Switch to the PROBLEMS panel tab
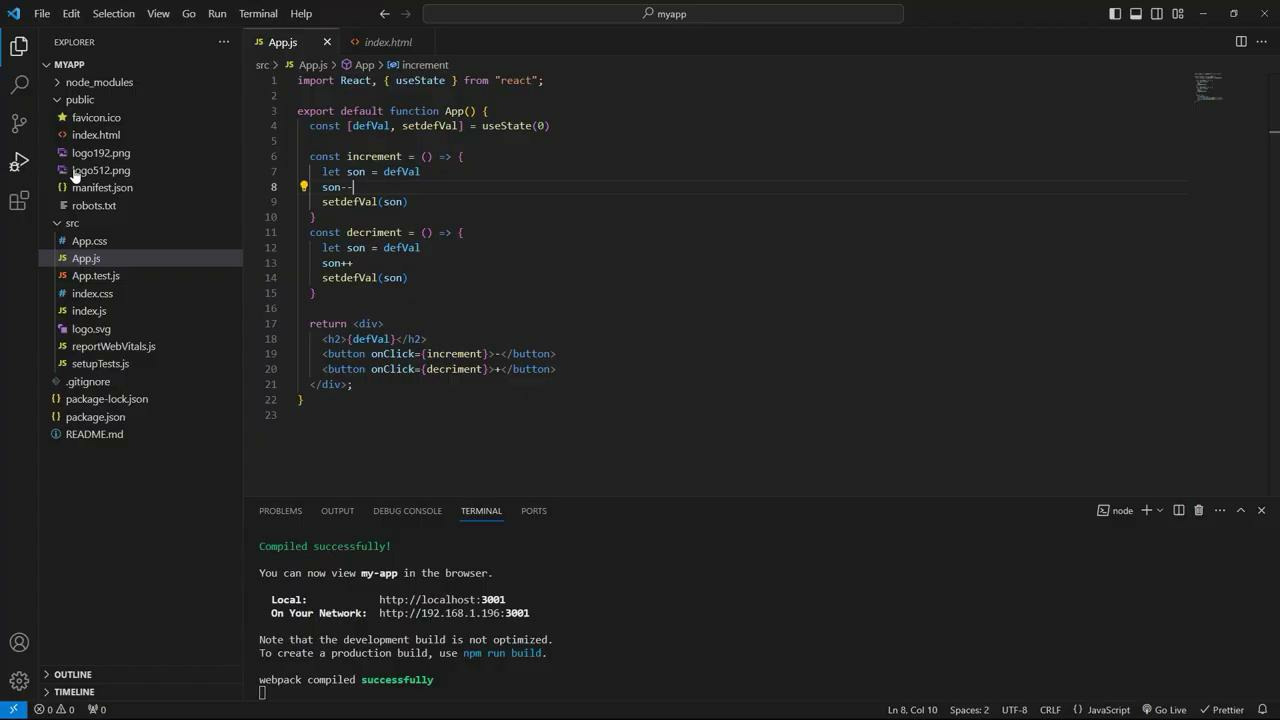Viewport: 1280px width, 720px height. click(x=280, y=510)
